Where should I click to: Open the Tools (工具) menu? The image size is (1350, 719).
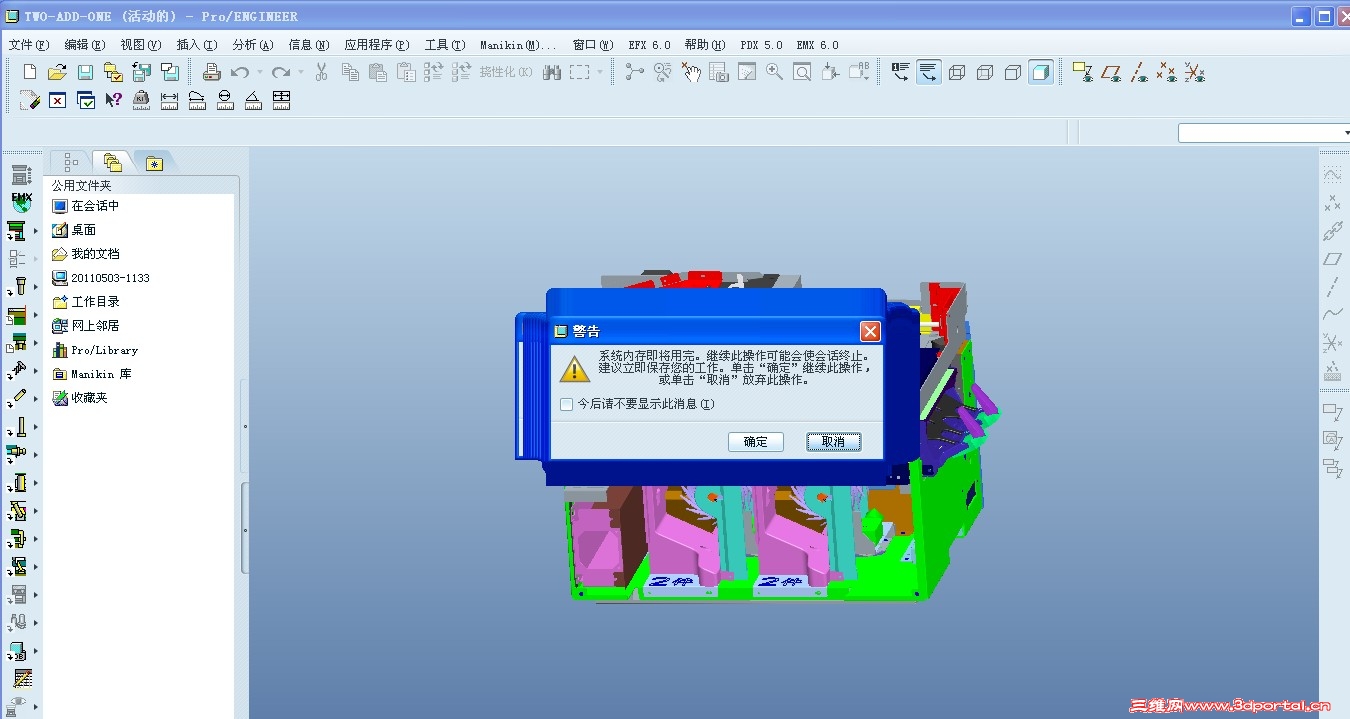click(445, 45)
